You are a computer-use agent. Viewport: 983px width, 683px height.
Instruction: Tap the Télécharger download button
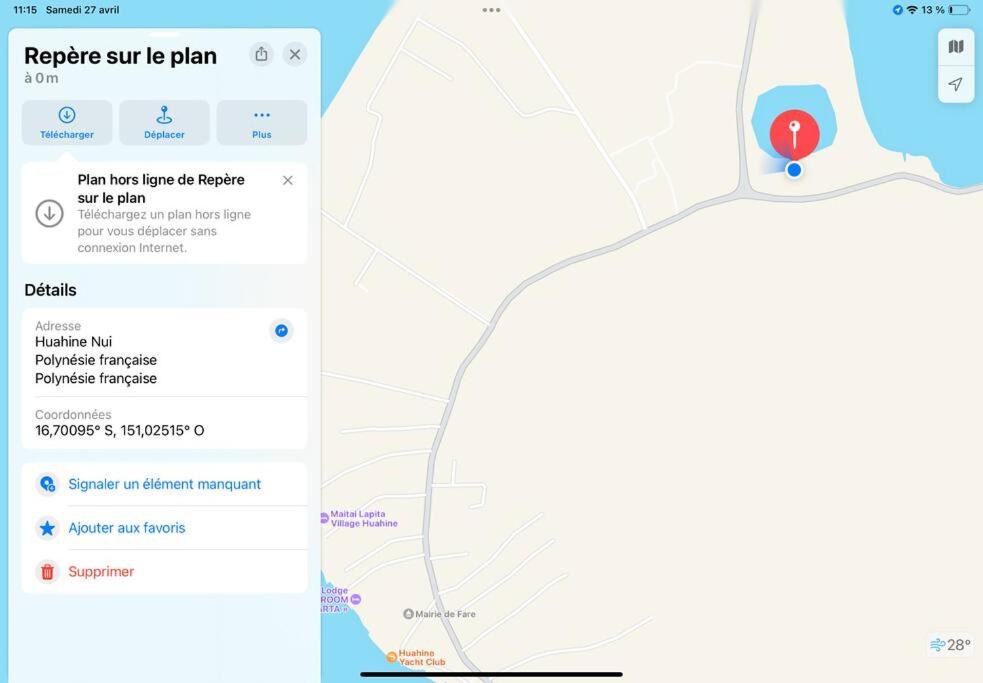point(67,123)
